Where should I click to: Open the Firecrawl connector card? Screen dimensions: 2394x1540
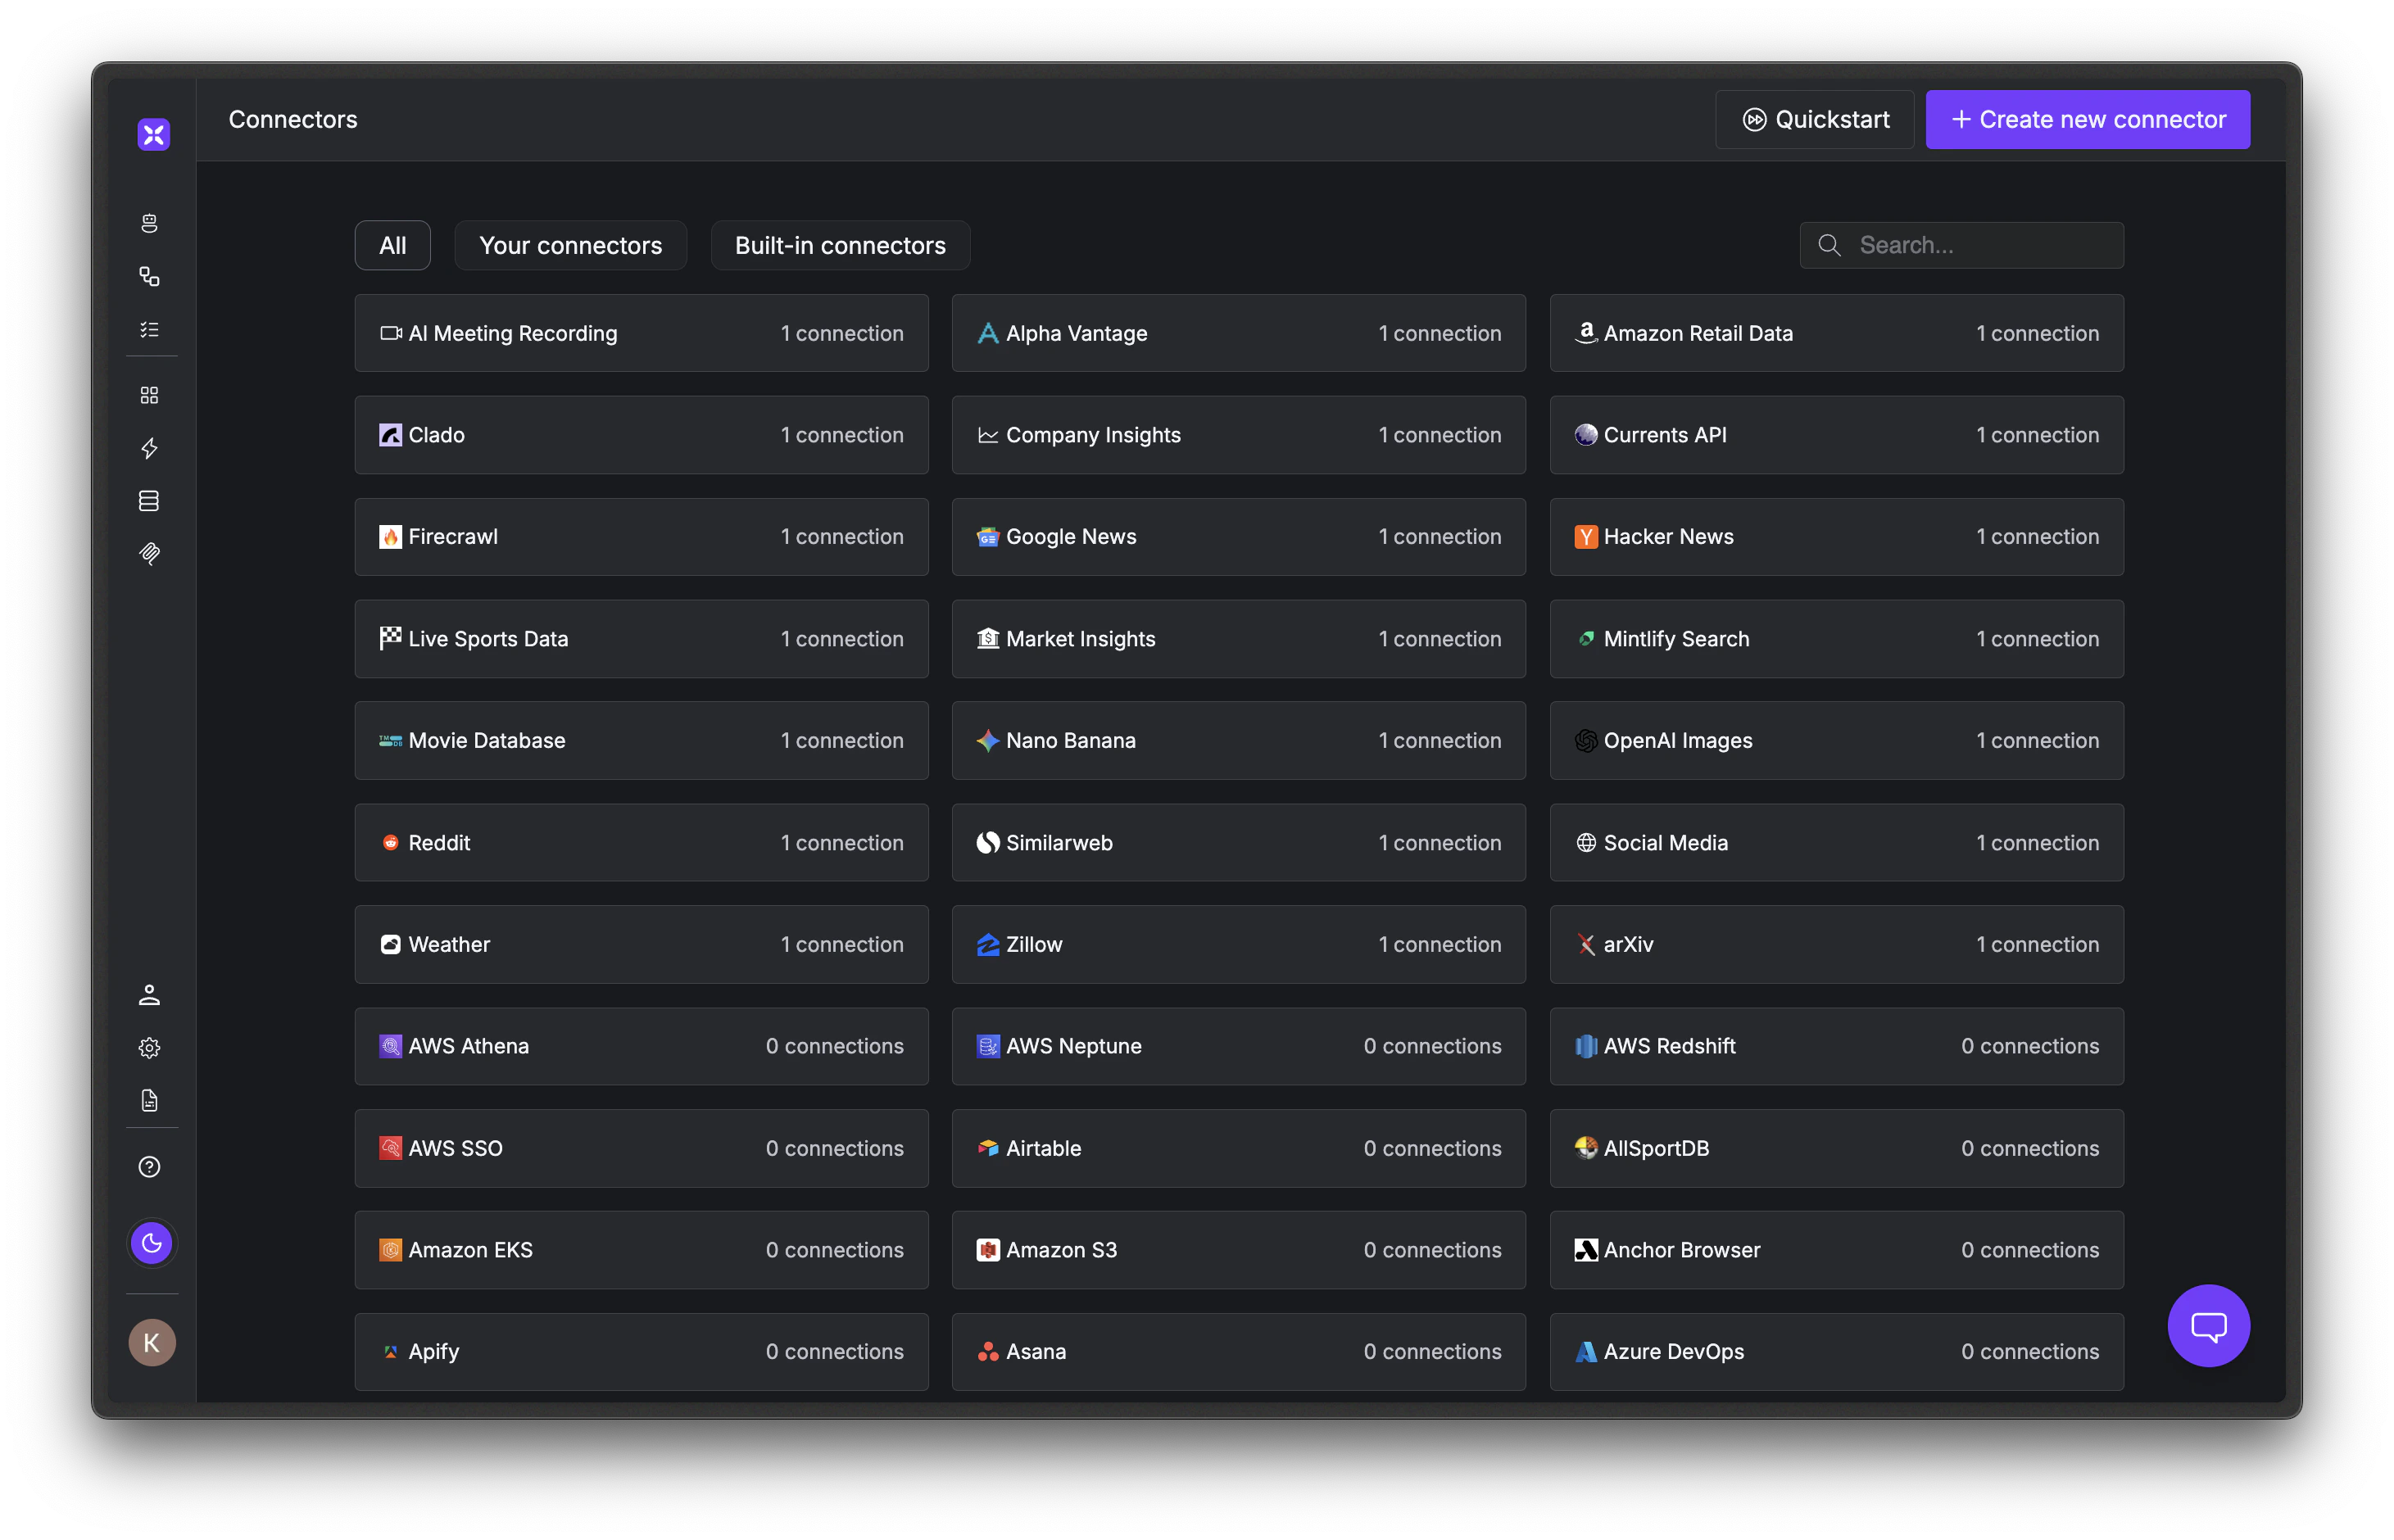point(641,537)
